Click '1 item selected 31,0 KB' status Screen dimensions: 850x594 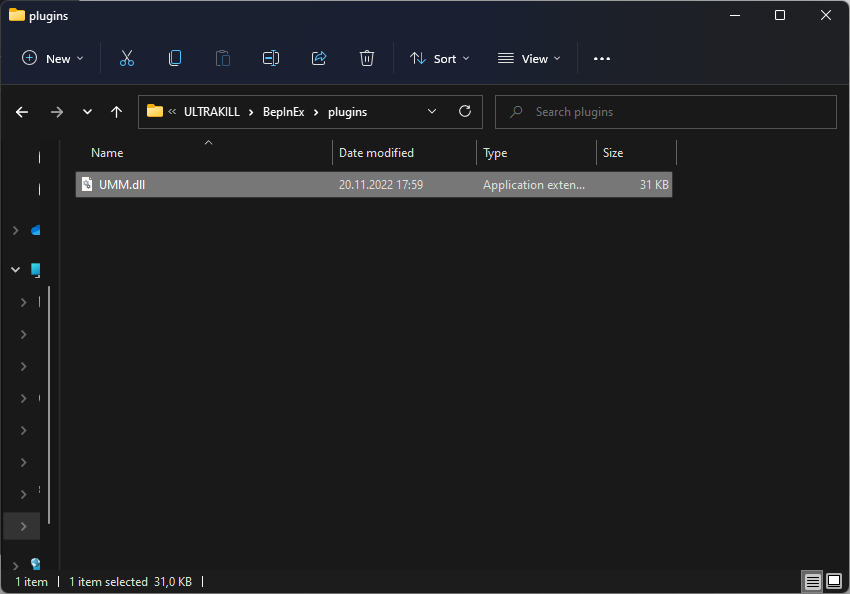pyautogui.click(x=131, y=582)
